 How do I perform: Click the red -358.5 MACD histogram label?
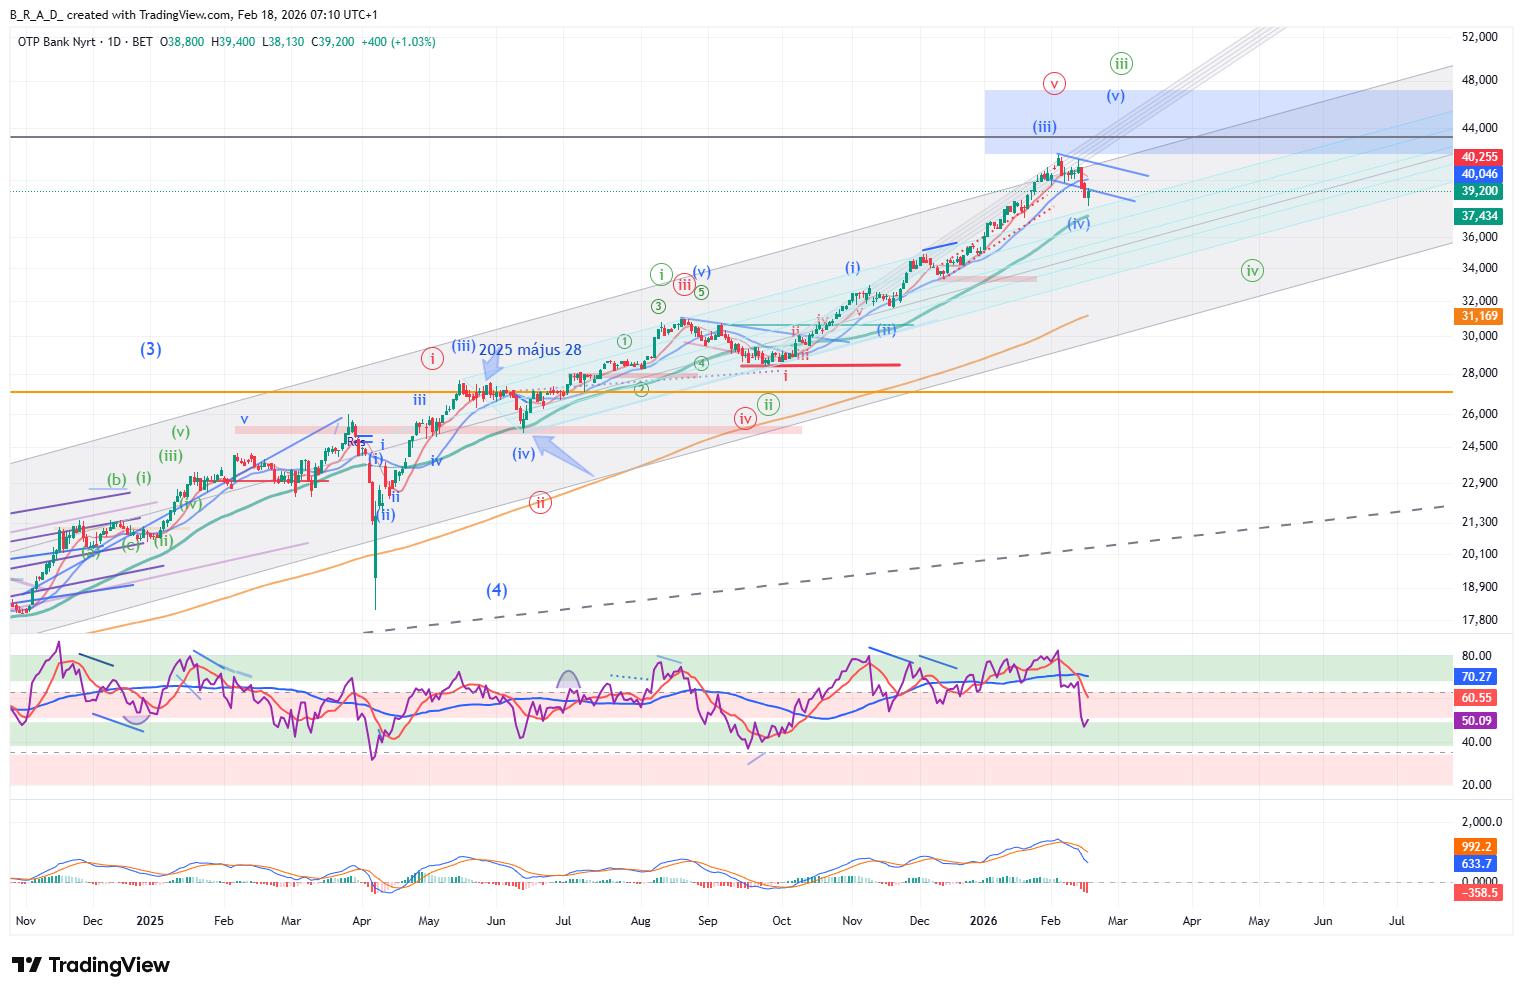[1476, 892]
